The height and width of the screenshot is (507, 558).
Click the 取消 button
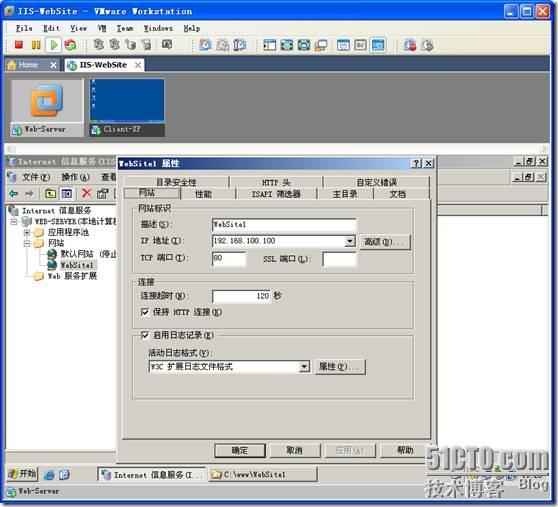tap(295, 450)
